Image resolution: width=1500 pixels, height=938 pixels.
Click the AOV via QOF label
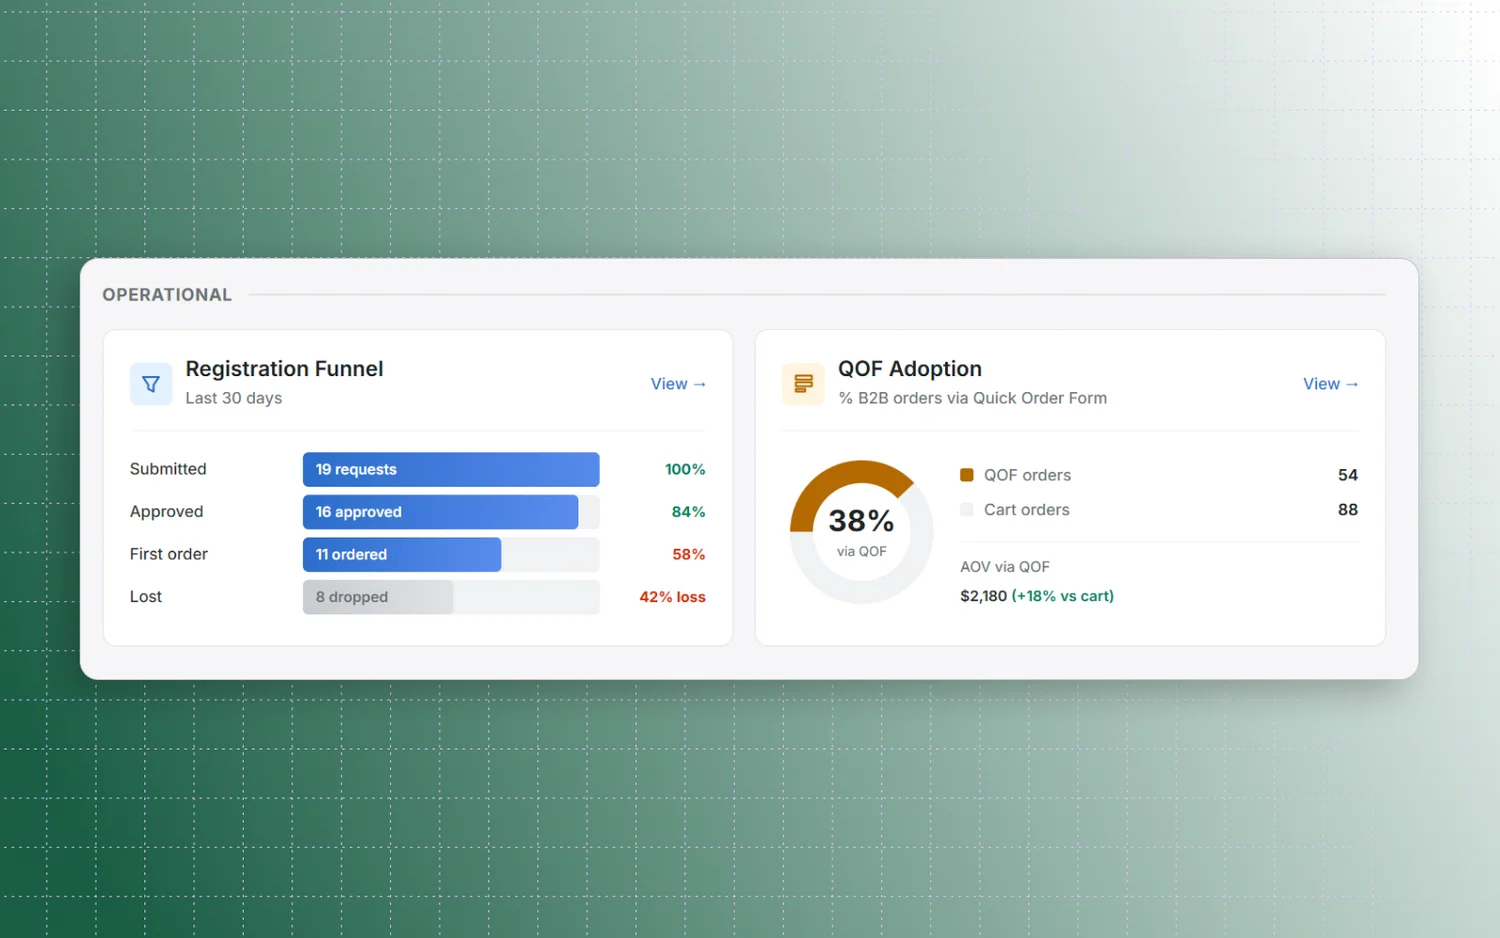pyautogui.click(x=1005, y=567)
